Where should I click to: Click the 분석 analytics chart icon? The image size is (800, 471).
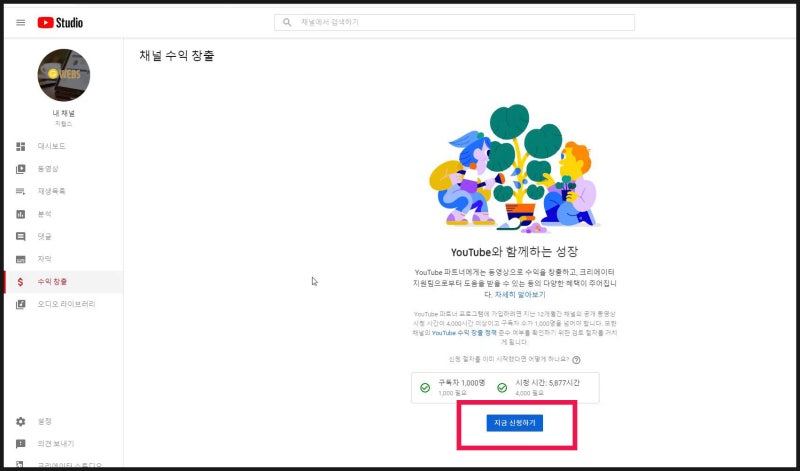[20, 214]
